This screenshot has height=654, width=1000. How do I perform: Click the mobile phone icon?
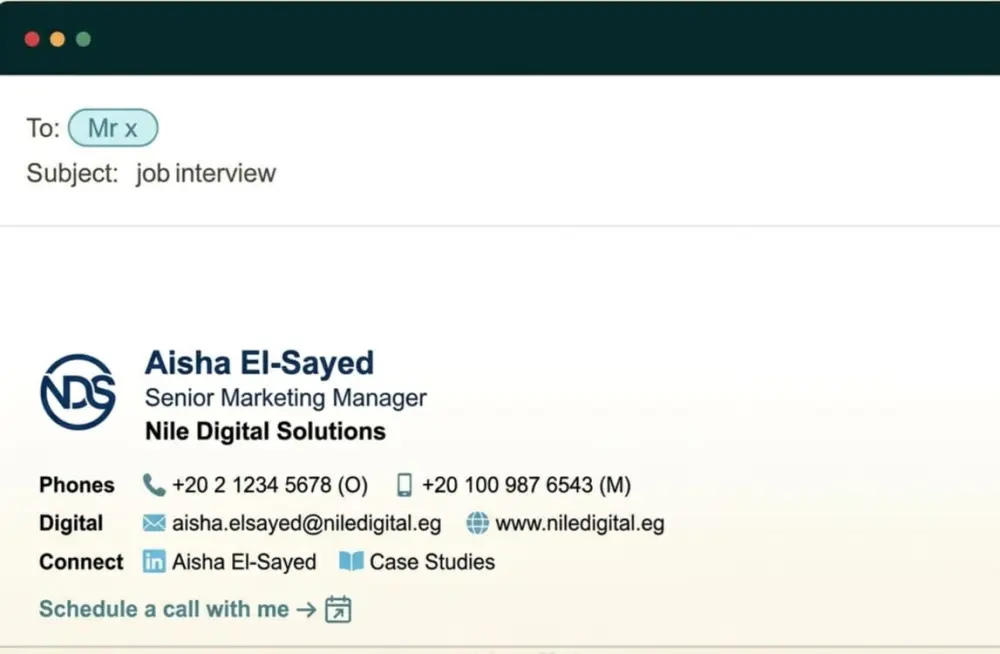point(403,484)
